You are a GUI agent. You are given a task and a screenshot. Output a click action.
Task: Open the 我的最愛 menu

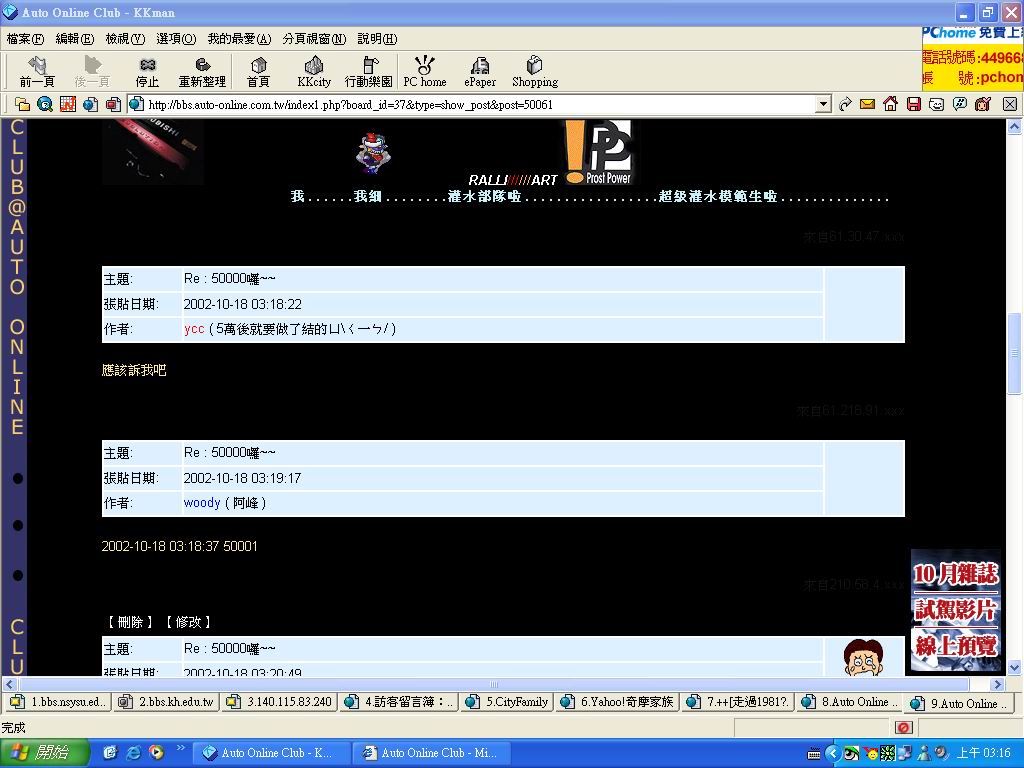click(x=239, y=39)
